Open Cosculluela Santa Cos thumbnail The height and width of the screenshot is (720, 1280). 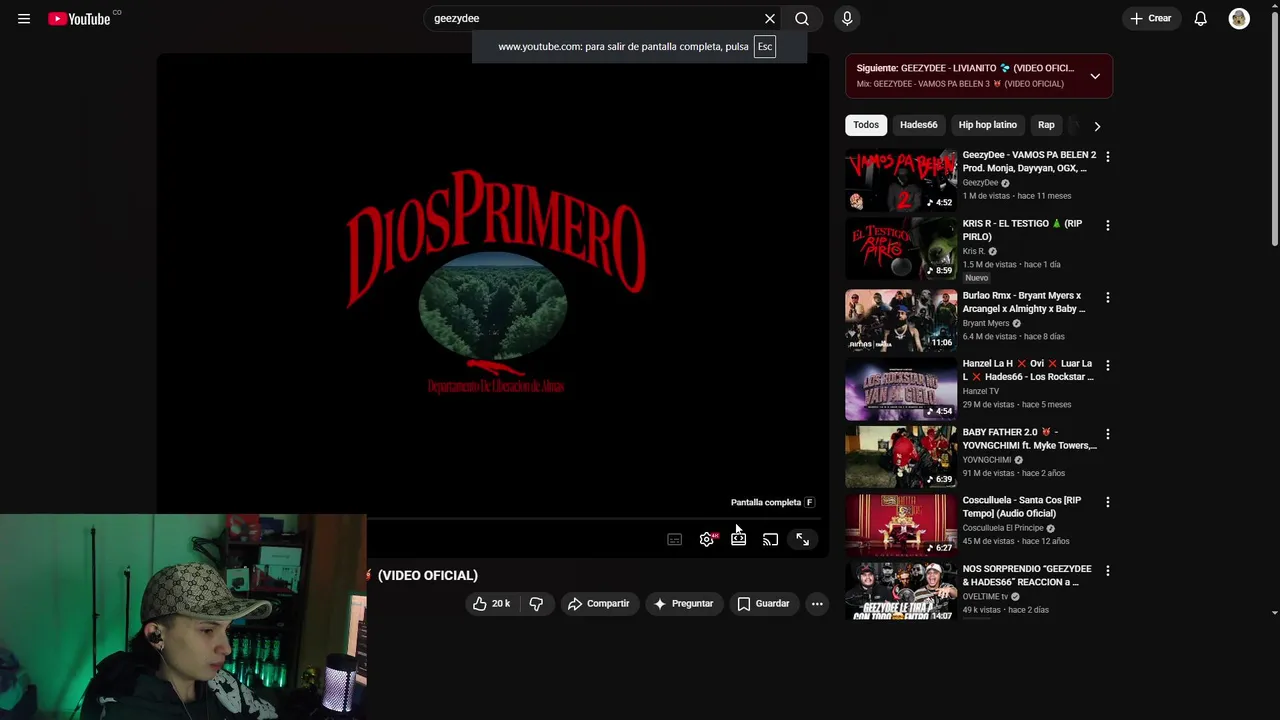[x=901, y=525]
